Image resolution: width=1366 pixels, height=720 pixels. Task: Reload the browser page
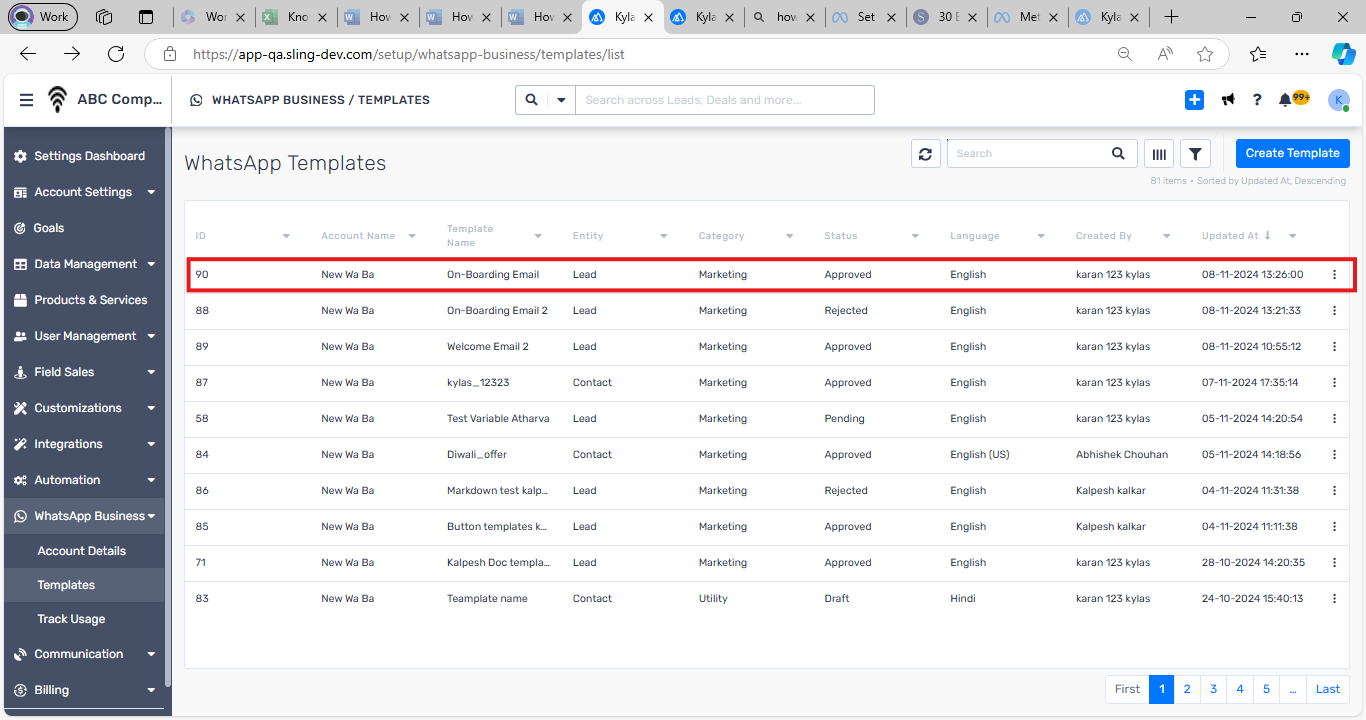116,54
